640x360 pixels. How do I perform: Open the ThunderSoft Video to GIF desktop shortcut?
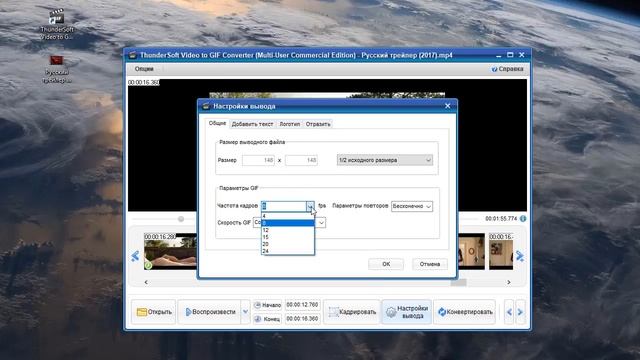click(57, 24)
